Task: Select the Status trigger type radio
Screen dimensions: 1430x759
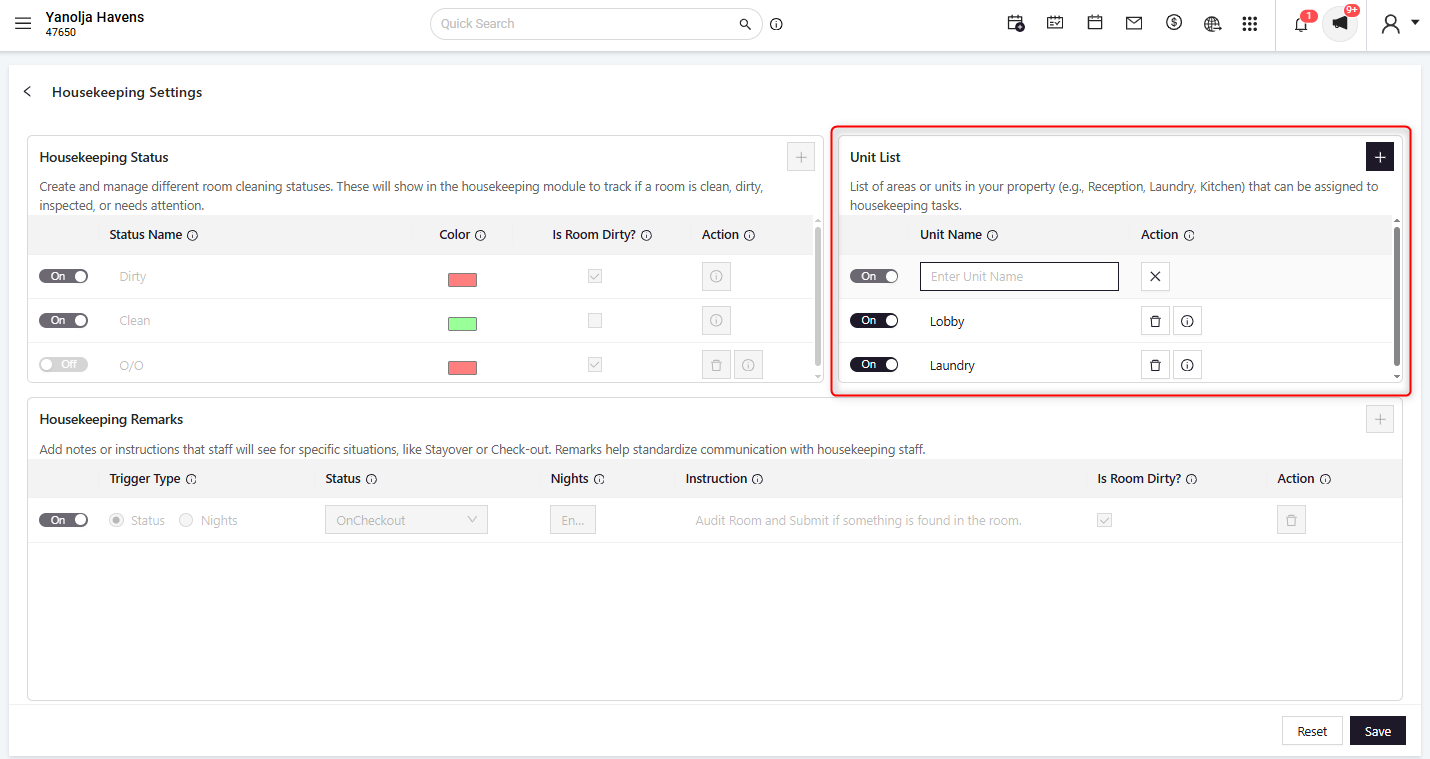Action: point(117,520)
